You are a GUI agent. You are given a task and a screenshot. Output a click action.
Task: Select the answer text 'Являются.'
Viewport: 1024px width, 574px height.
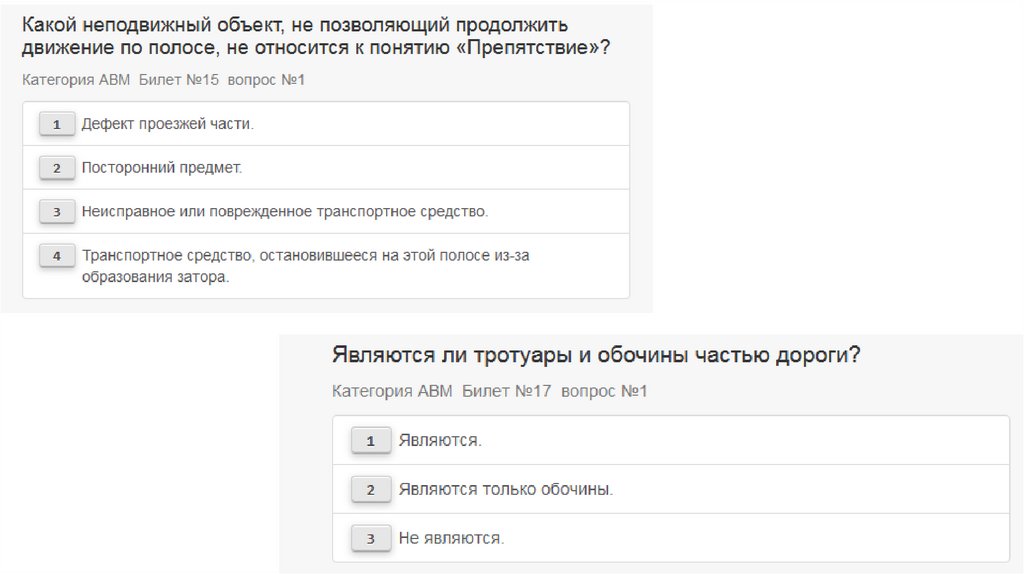(x=439, y=441)
